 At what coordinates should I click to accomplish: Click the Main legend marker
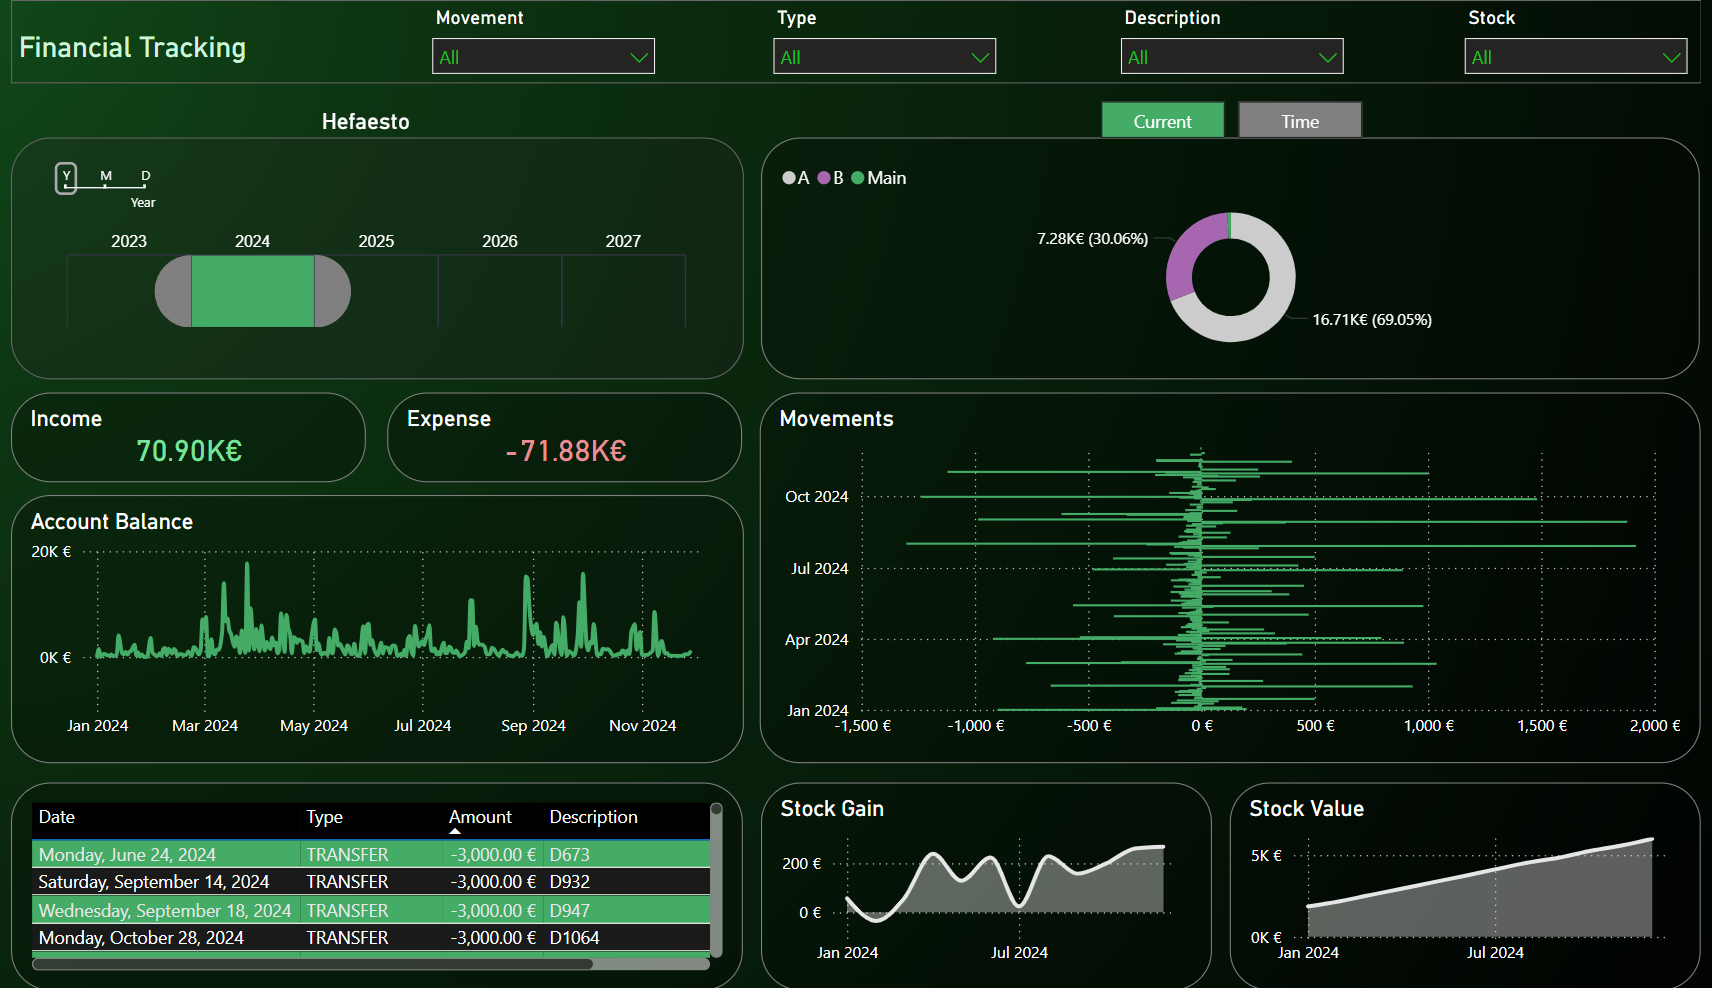pyautogui.click(x=858, y=178)
